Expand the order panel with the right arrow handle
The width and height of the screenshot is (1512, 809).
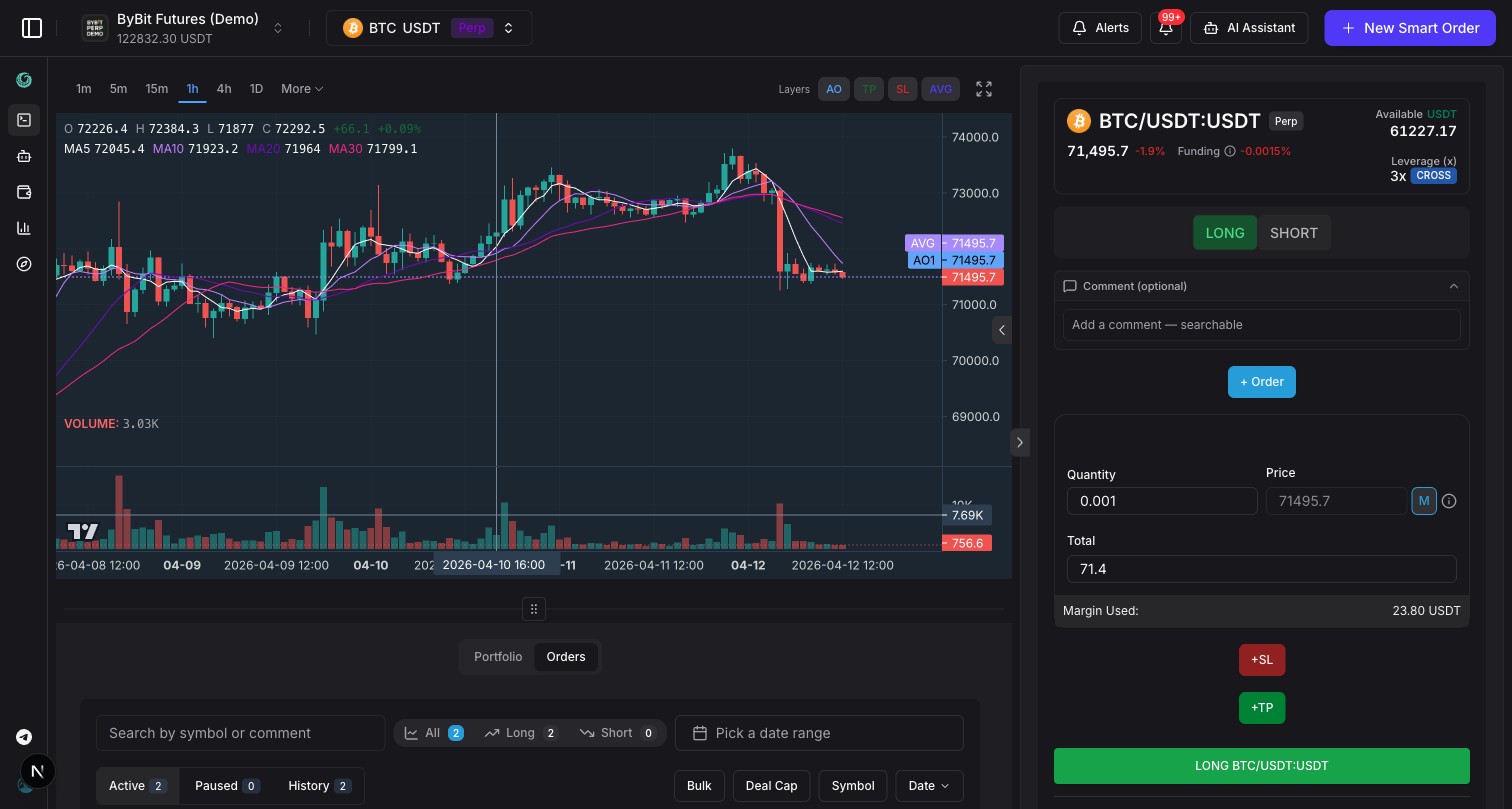(1019, 442)
